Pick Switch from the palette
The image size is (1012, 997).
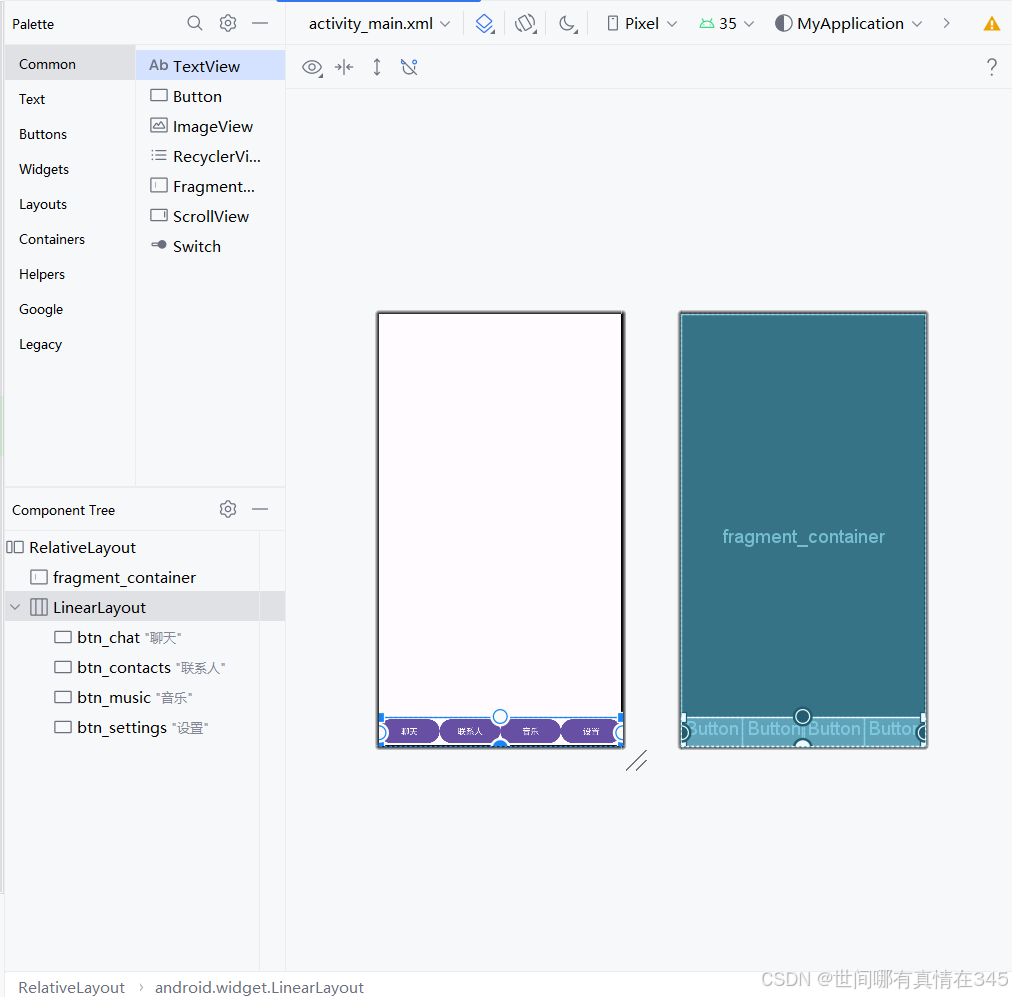tap(210, 247)
